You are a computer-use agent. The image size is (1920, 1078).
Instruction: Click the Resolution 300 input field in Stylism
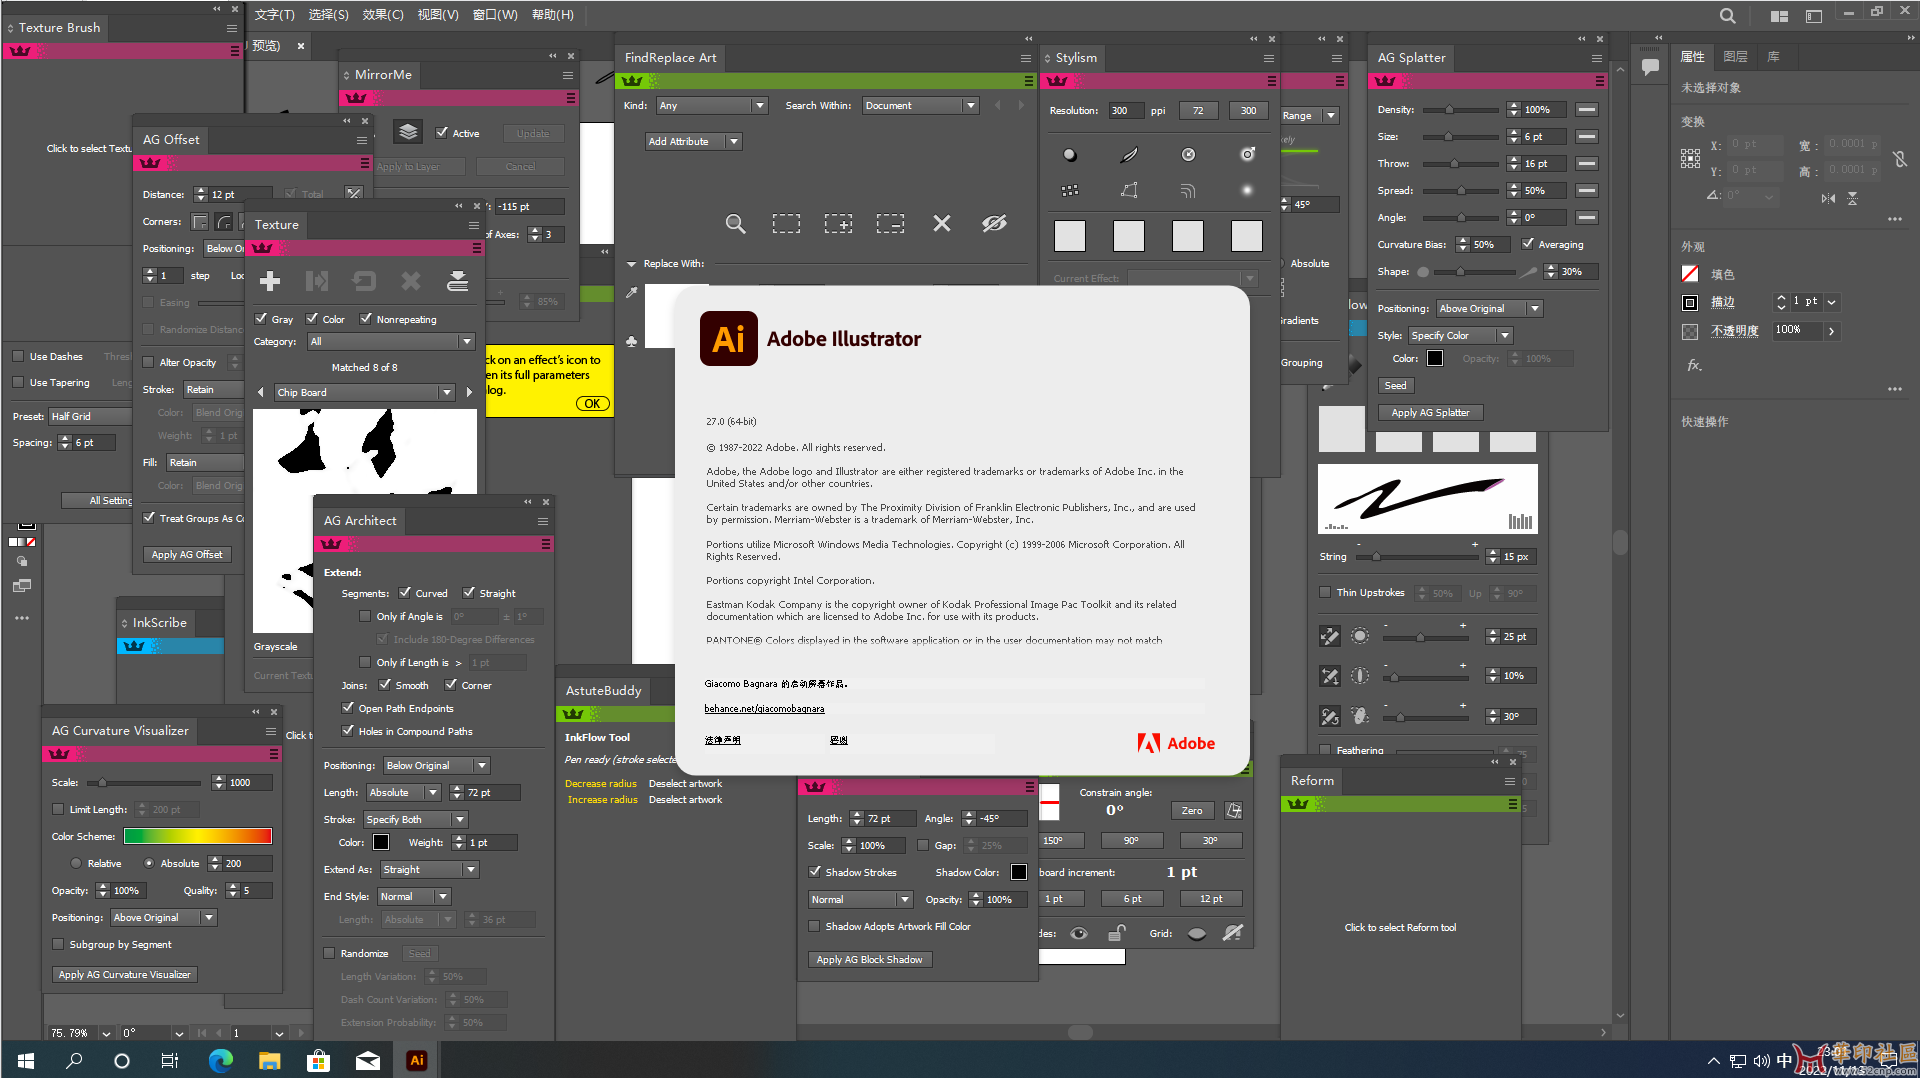coord(1125,110)
